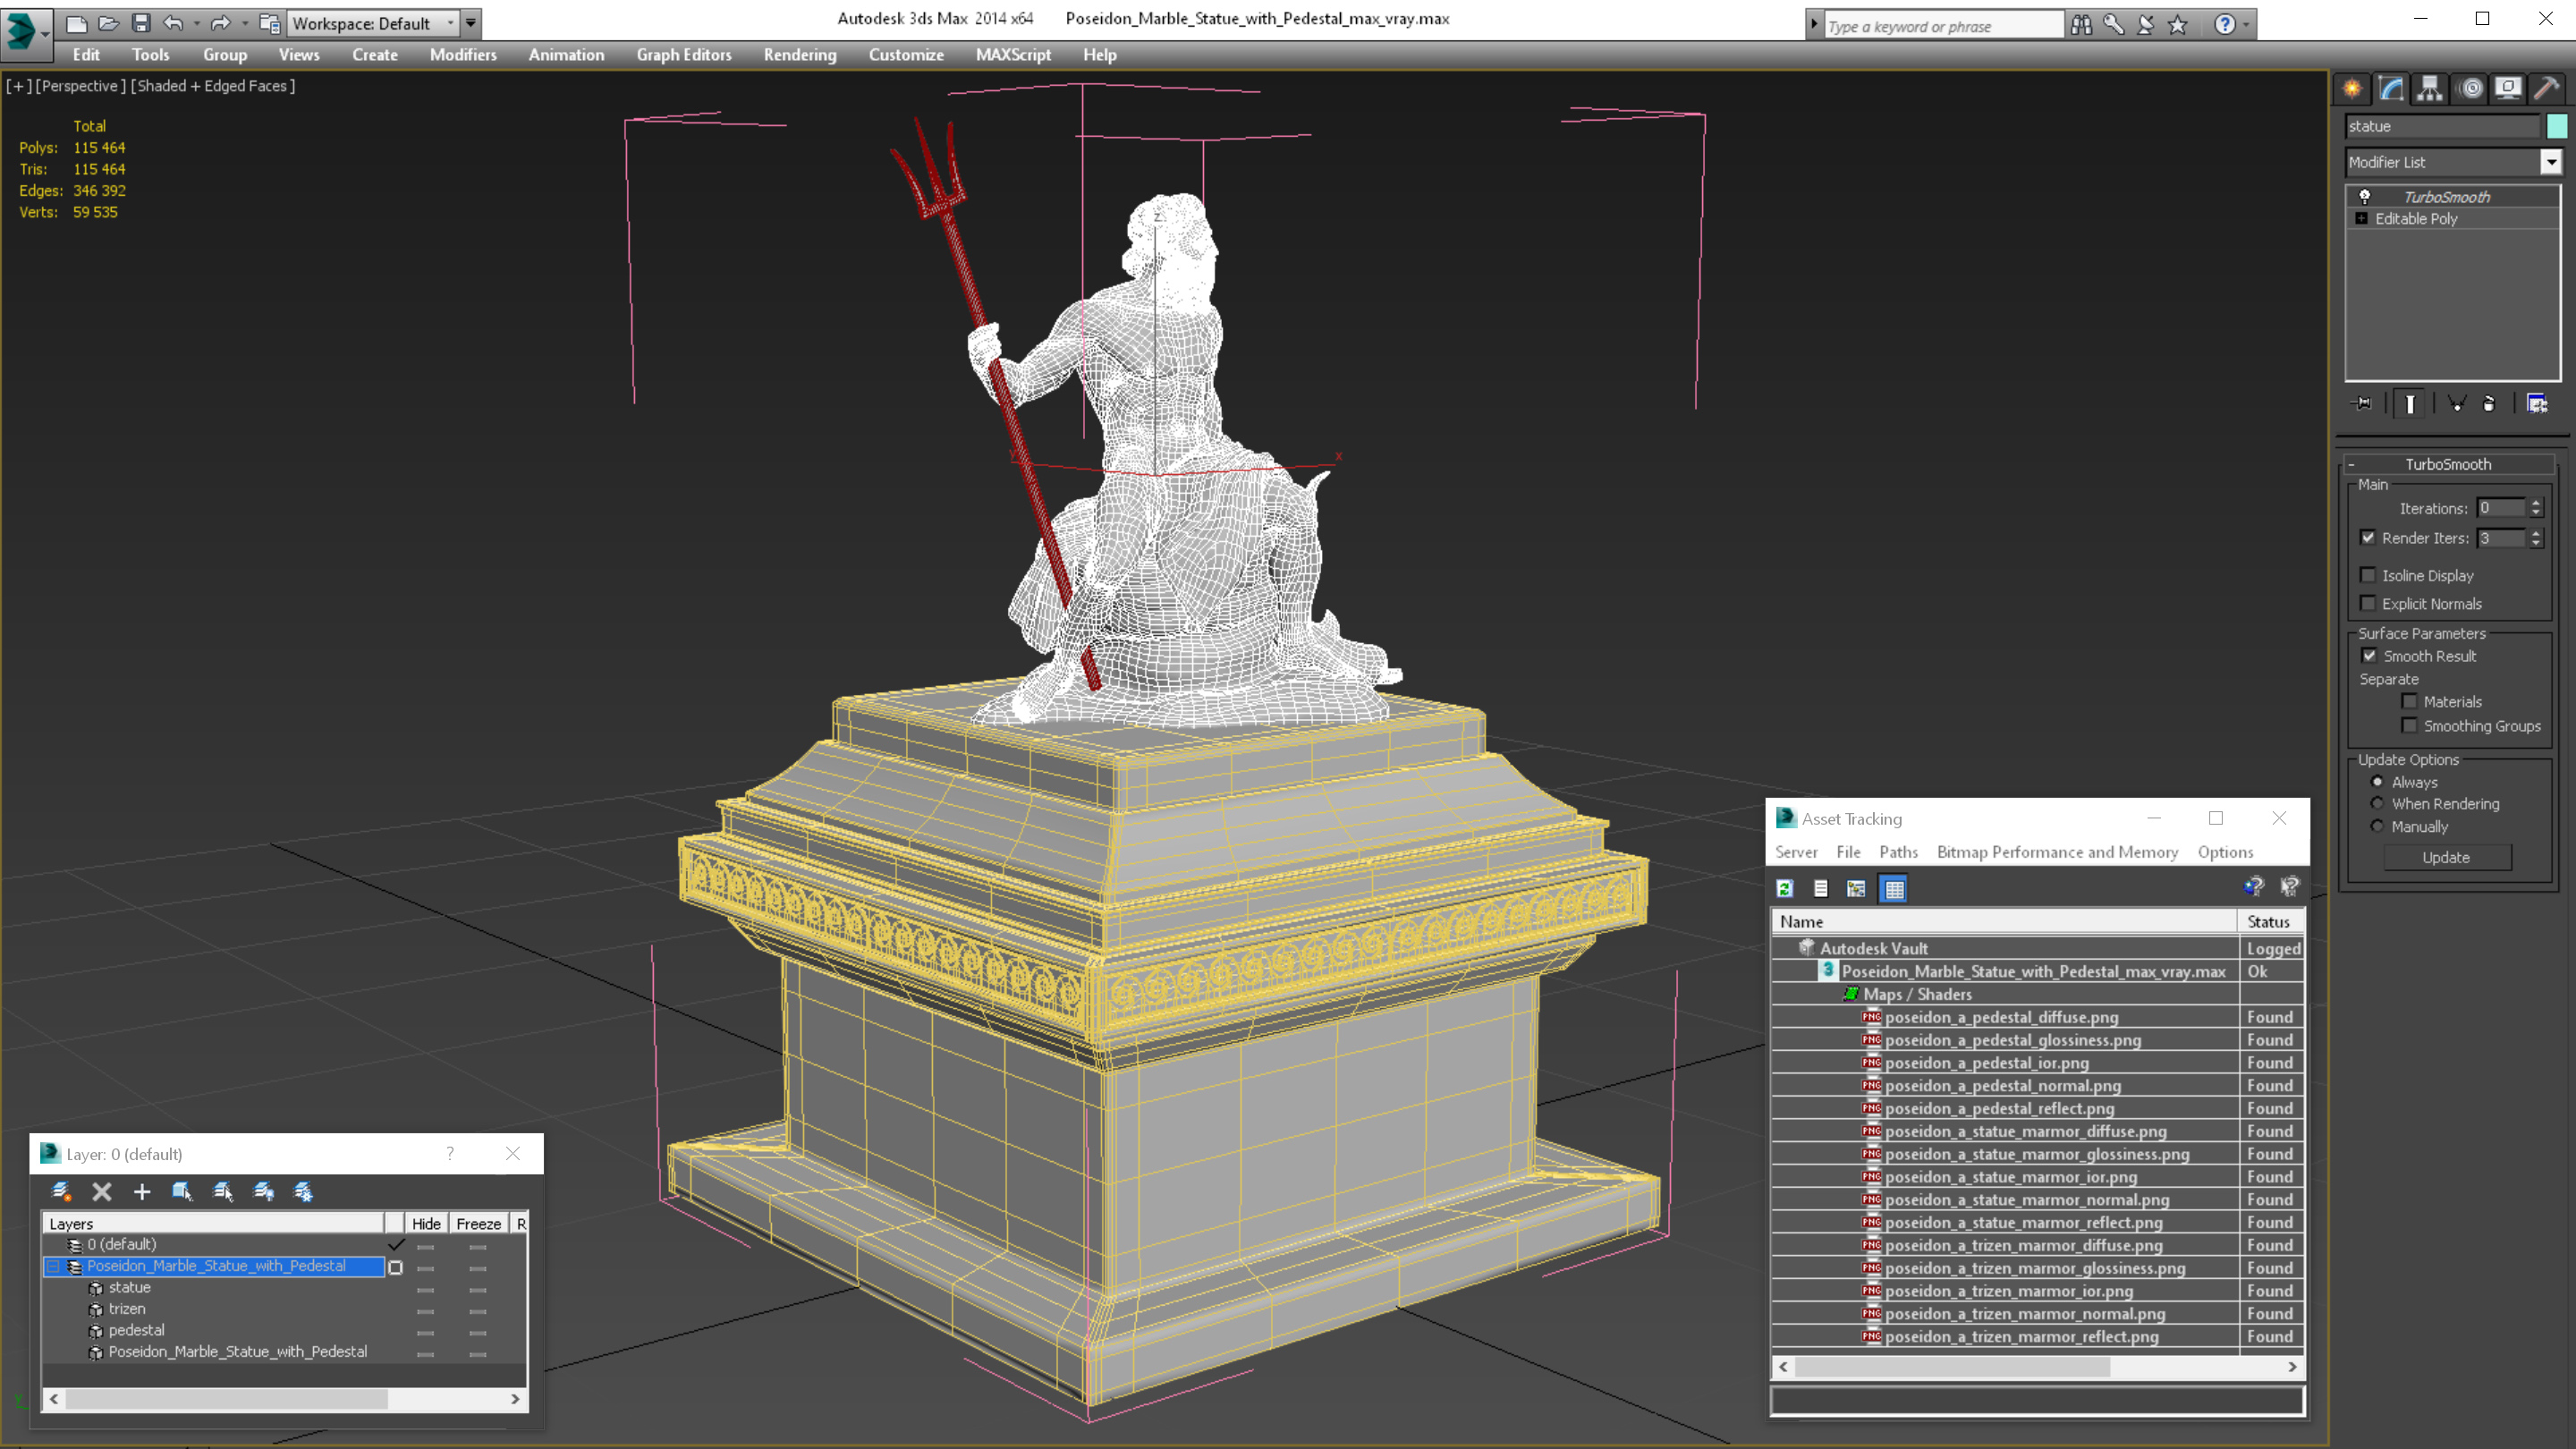
Task: Open the Rendering menu
Action: [x=799, y=55]
